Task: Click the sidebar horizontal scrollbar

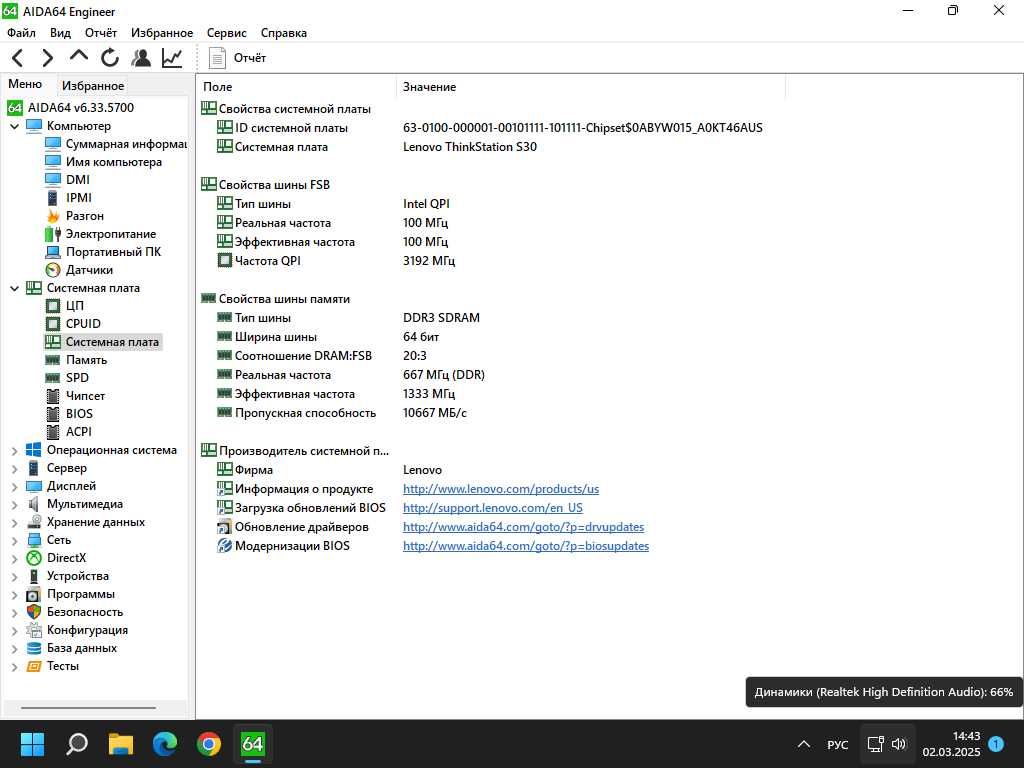Action: point(88,707)
